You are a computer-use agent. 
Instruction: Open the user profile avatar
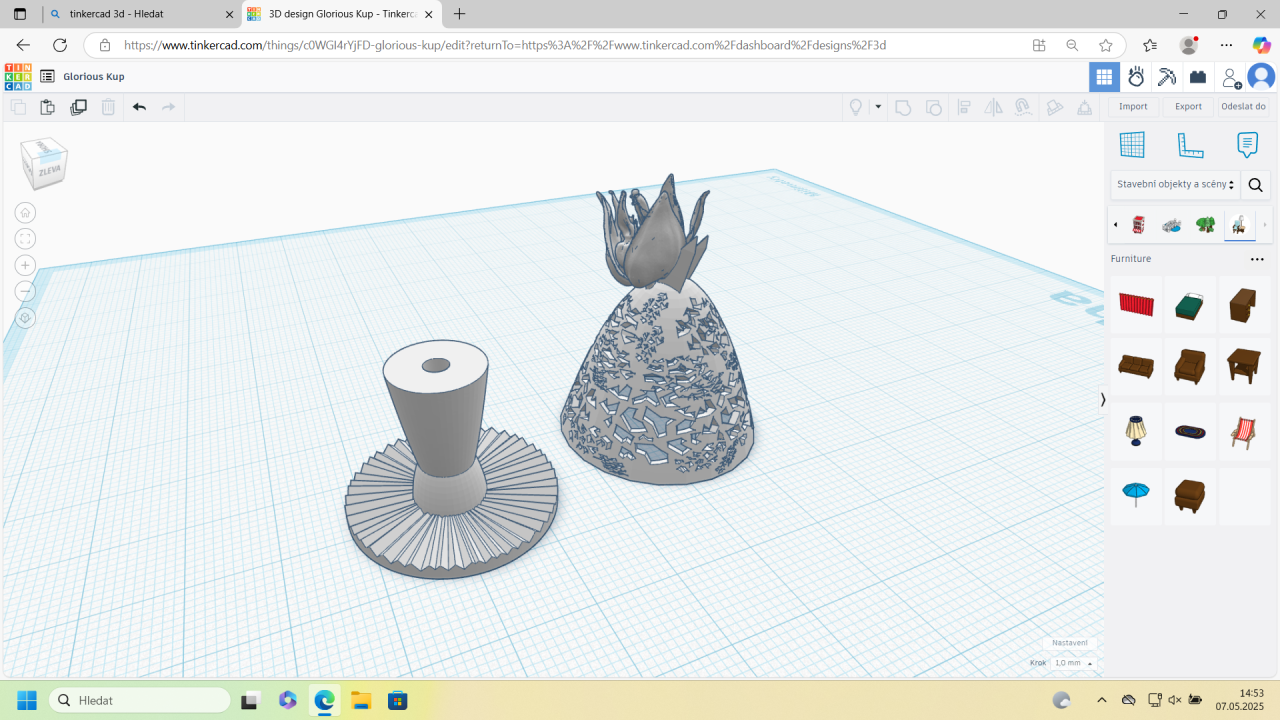pyautogui.click(x=1261, y=76)
